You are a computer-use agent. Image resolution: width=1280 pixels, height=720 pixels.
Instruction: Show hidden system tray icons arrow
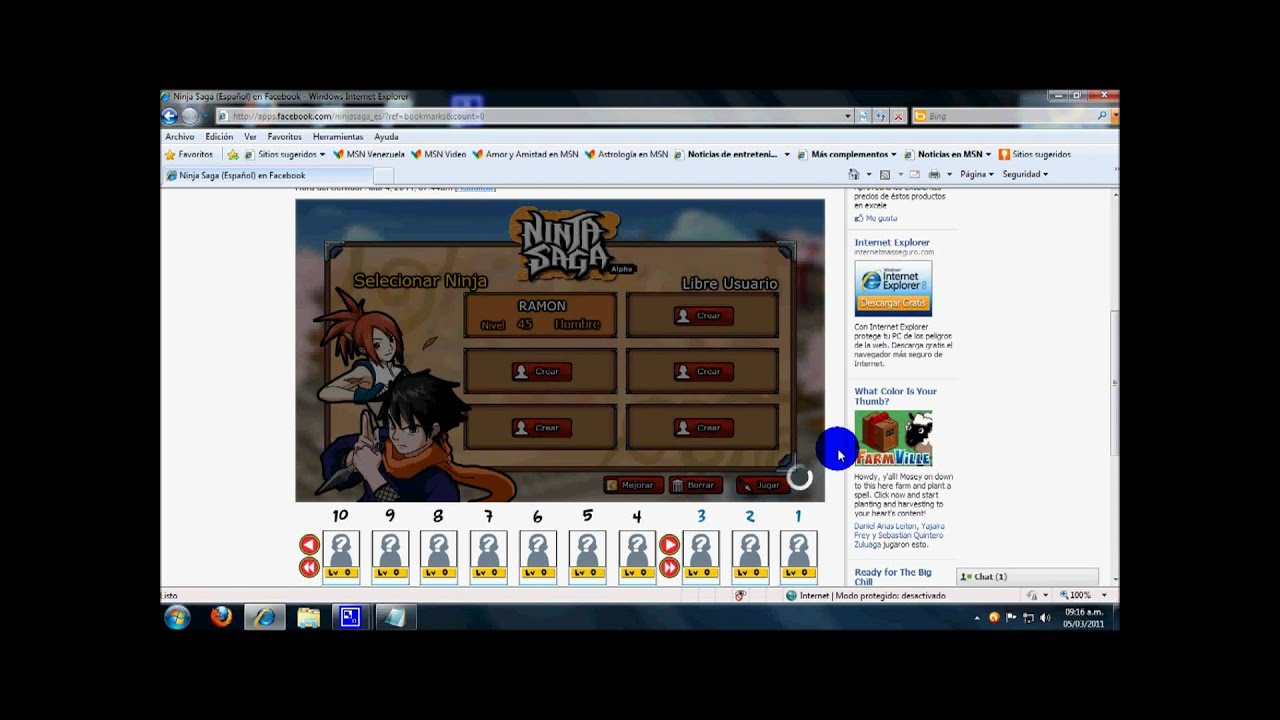point(977,618)
